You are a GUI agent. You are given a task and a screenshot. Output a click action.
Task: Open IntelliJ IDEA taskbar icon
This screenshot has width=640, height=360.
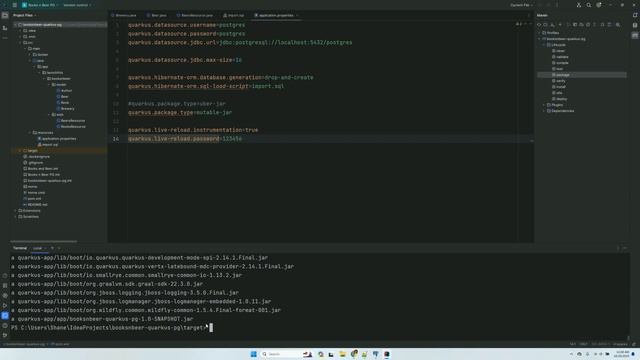[x=386, y=354]
